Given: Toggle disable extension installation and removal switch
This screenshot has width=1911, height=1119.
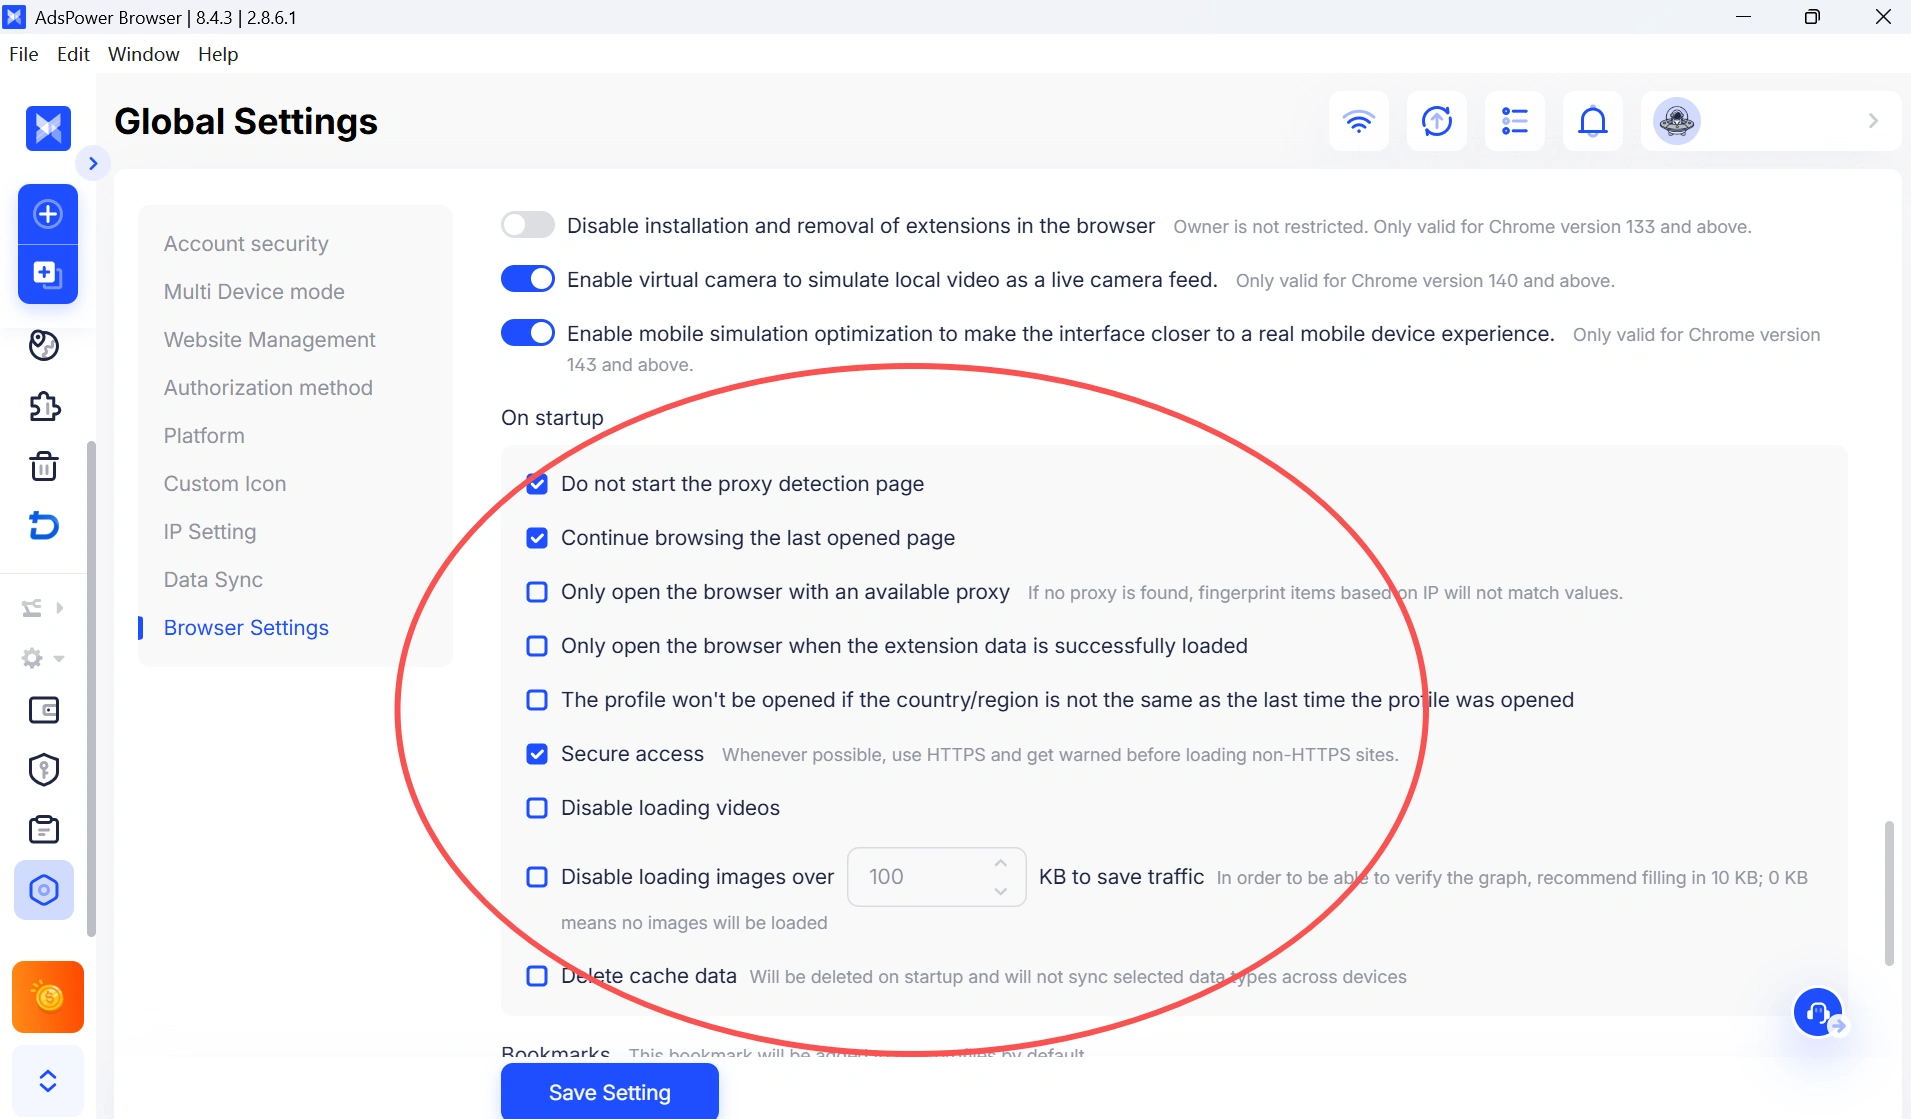Looking at the screenshot, I should (528, 225).
